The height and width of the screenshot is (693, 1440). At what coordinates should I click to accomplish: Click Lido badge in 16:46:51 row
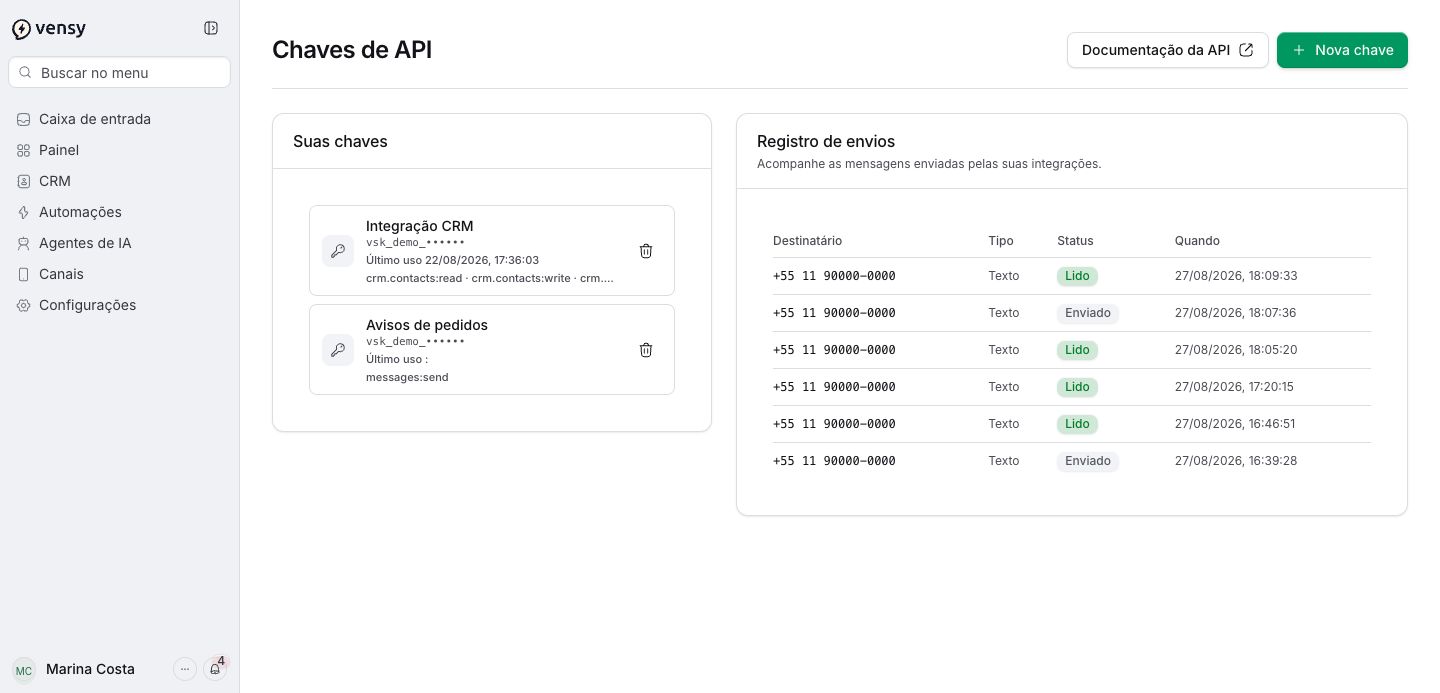(1077, 424)
